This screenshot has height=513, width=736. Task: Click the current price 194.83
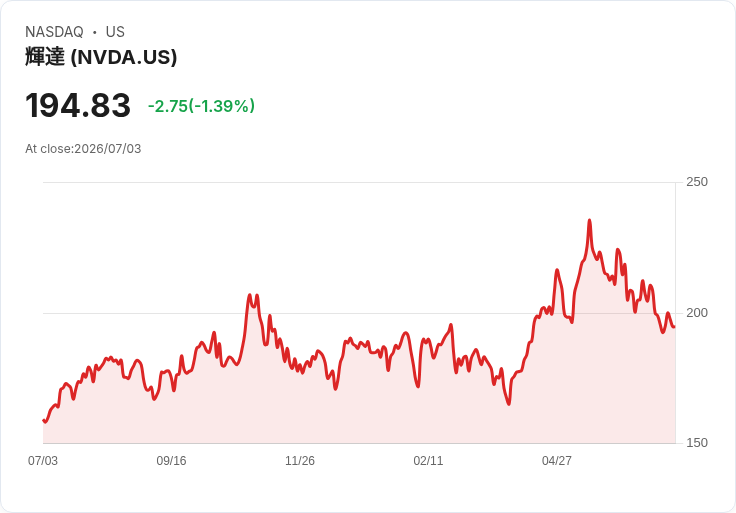tap(78, 106)
